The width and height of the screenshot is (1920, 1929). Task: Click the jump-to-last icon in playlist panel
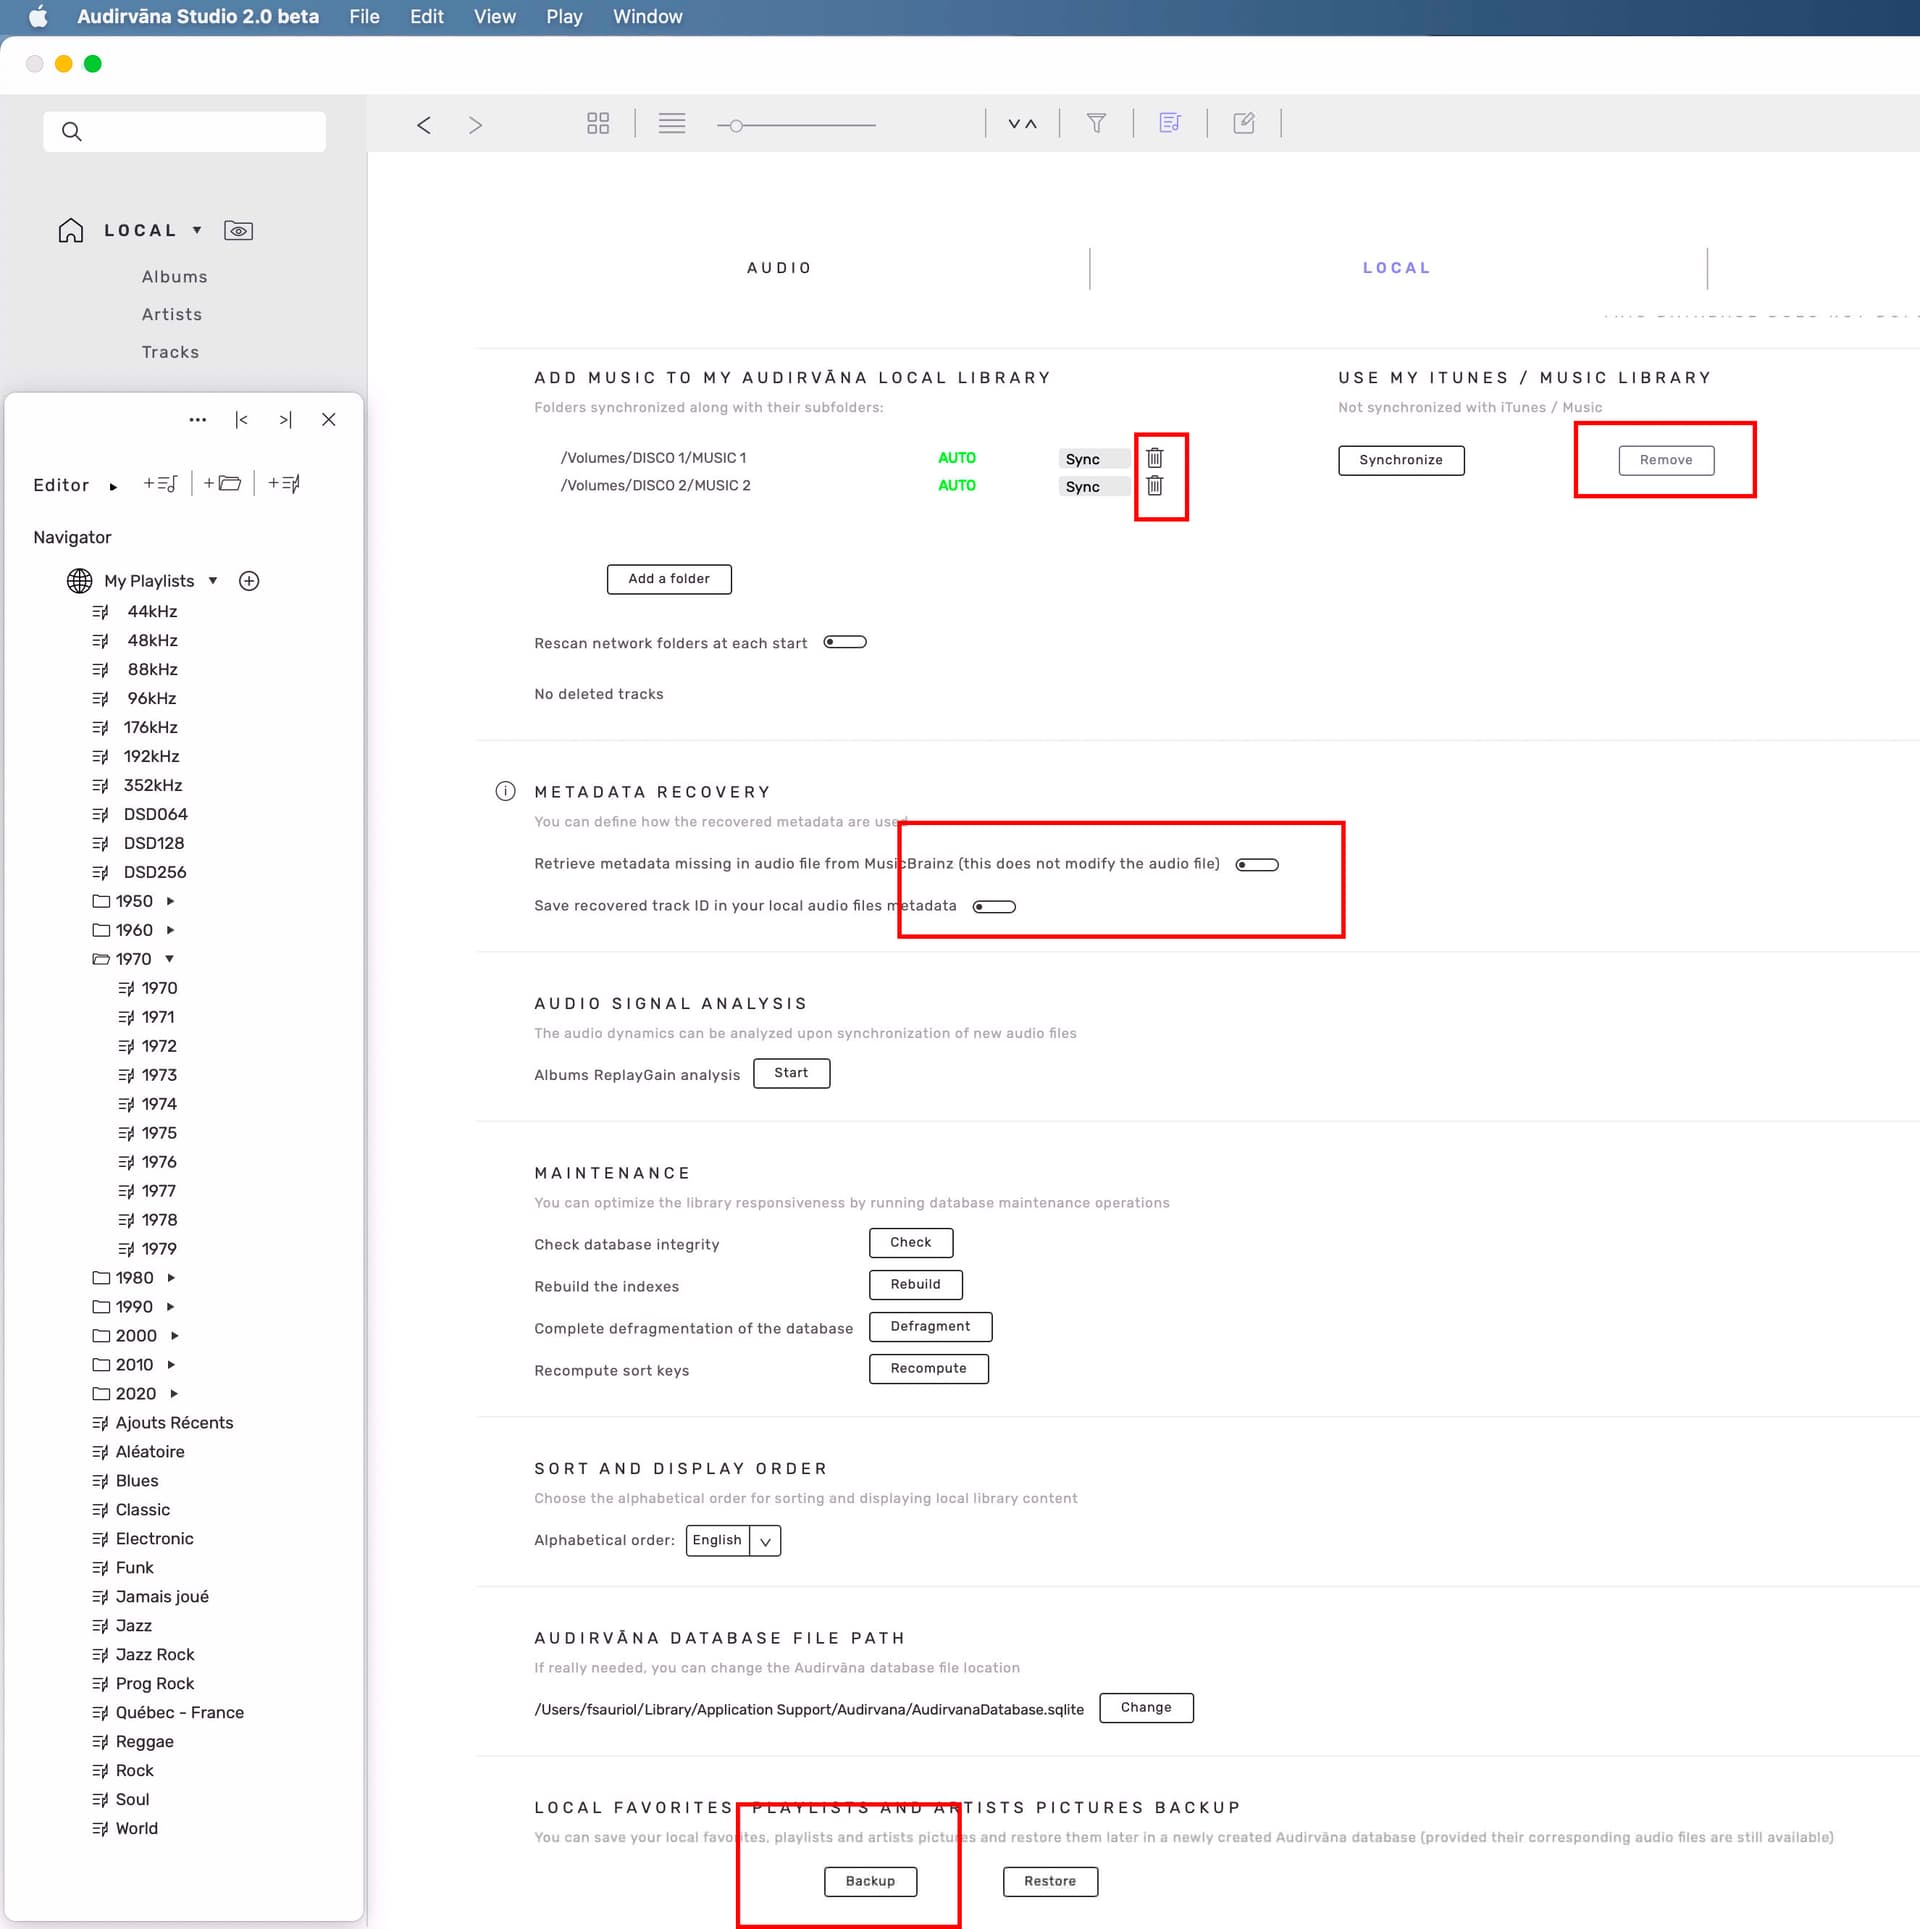[285, 420]
